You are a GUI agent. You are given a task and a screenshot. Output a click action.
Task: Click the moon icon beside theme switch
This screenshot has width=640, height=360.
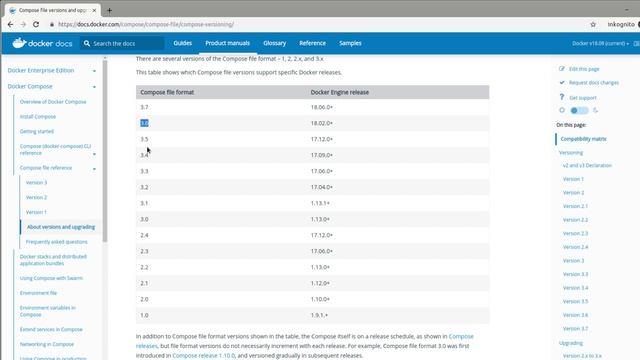pos(596,110)
